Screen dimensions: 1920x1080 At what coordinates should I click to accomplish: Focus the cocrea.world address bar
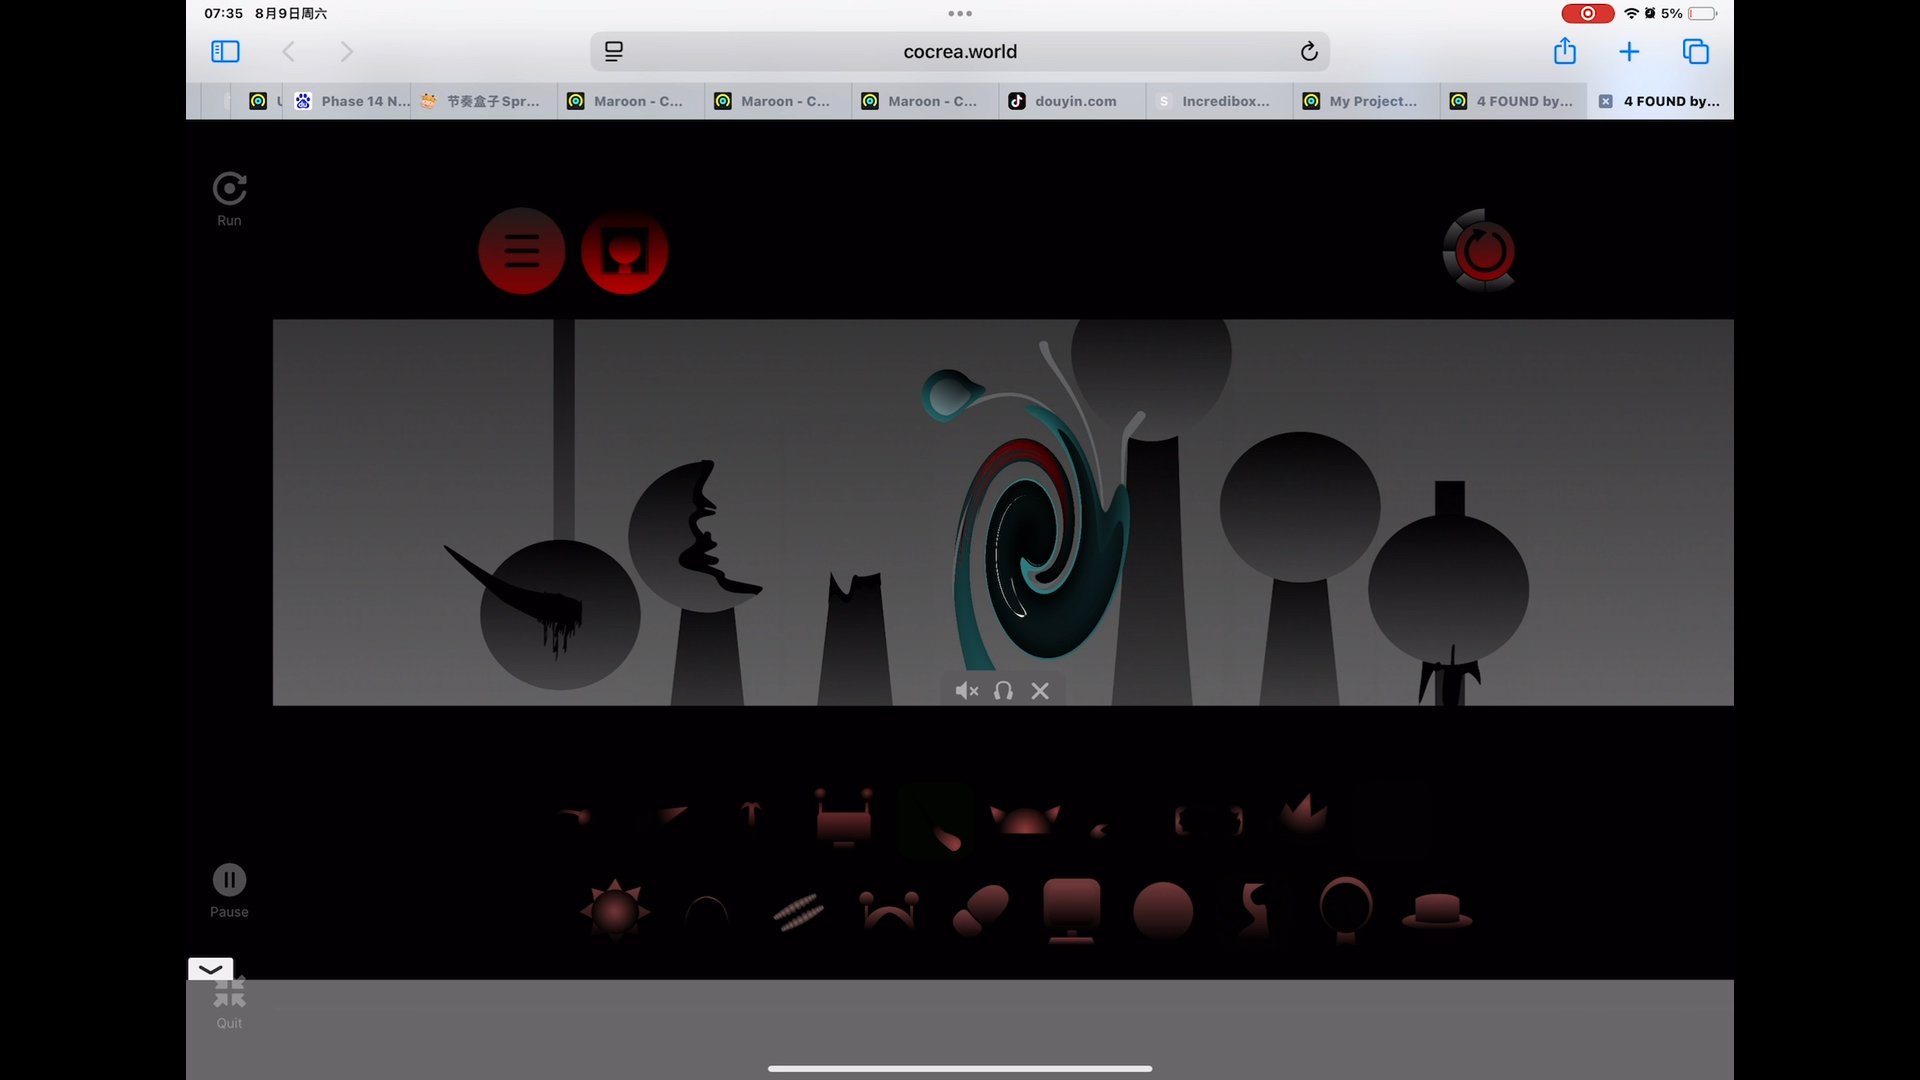coord(959,51)
